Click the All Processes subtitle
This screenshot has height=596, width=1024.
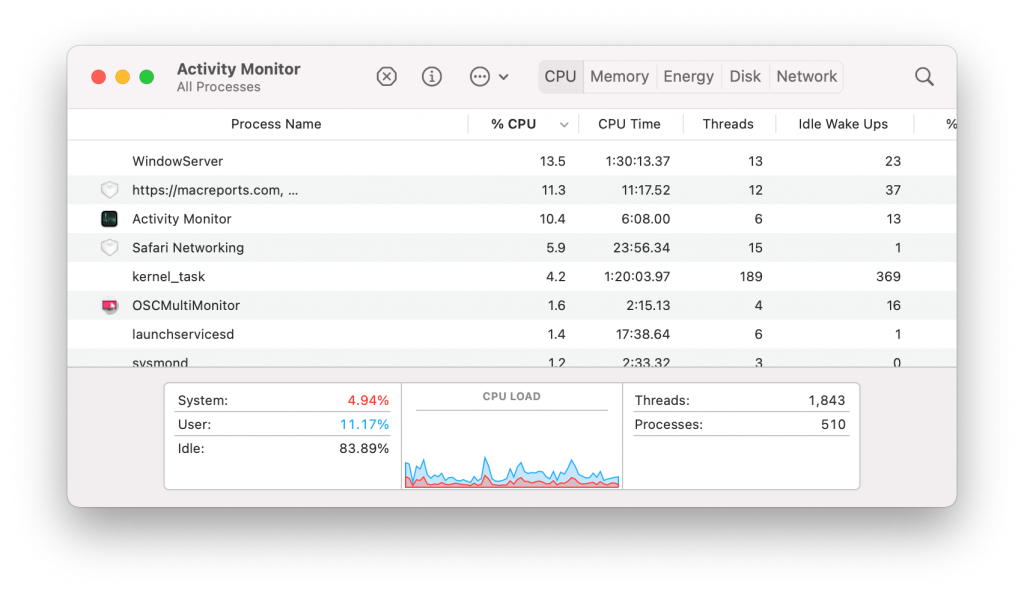[218, 87]
